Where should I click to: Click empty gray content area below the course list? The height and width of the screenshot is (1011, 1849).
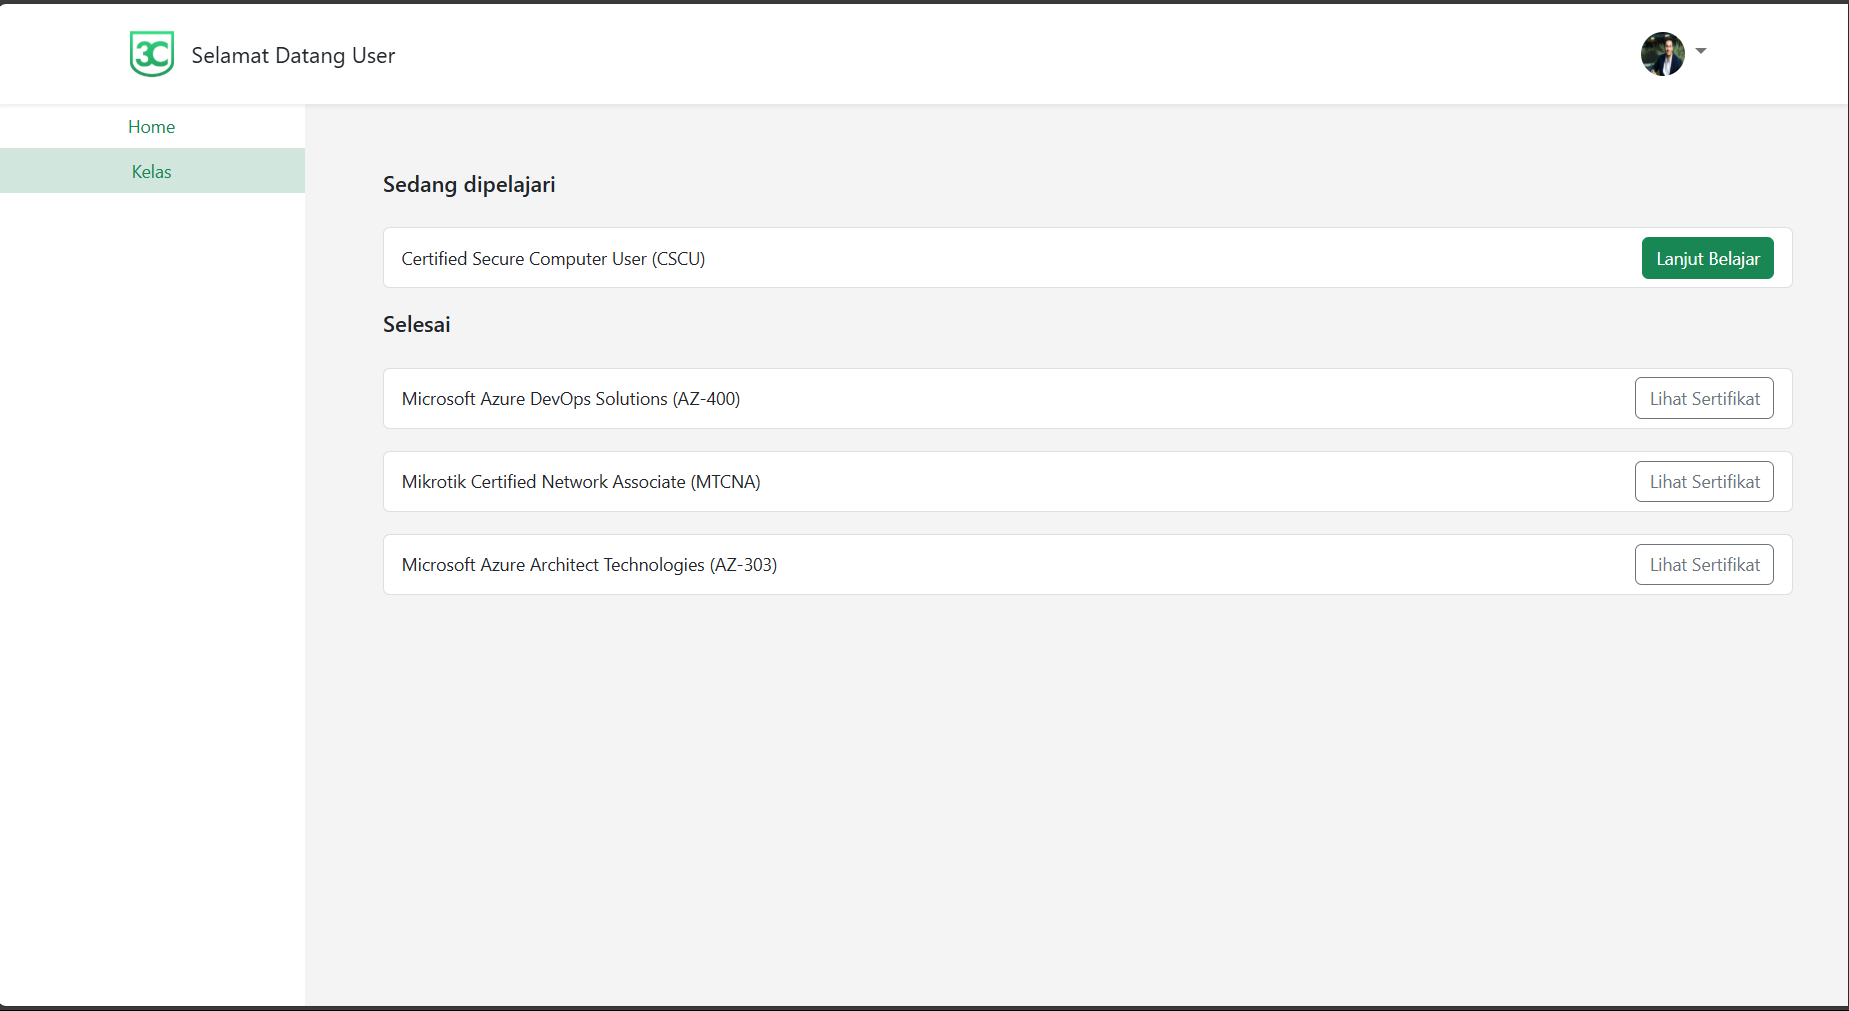pyautogui.click(x=1080, y=800)
